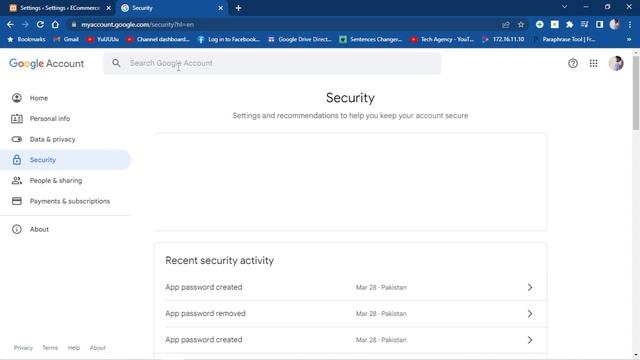Click the People & sharing icon
The width and height of the screenshot is (640, 360).
17,180
